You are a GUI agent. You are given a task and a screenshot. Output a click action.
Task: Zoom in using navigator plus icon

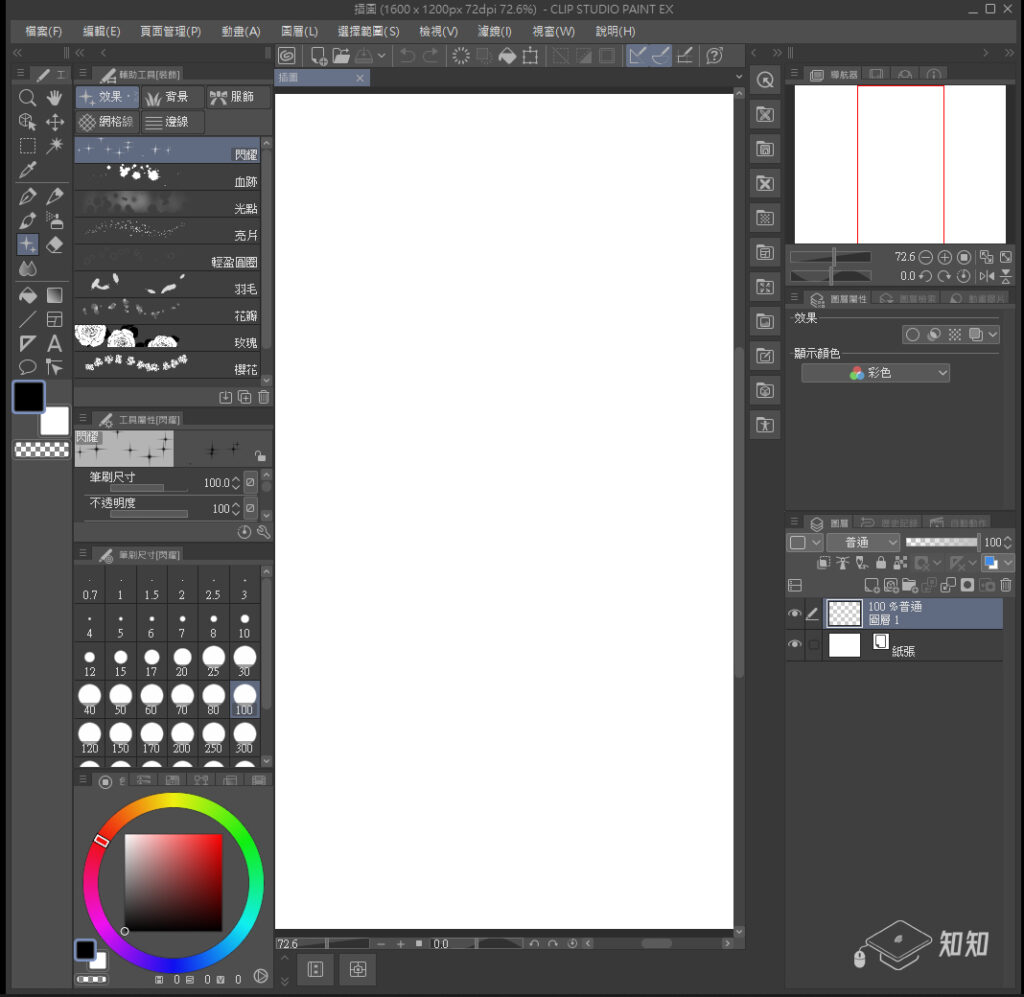tap(944, 257)
